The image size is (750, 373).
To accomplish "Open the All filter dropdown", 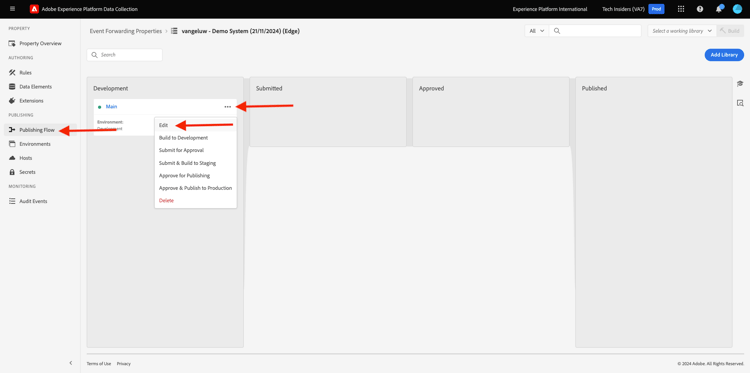I will pos(537,31).
